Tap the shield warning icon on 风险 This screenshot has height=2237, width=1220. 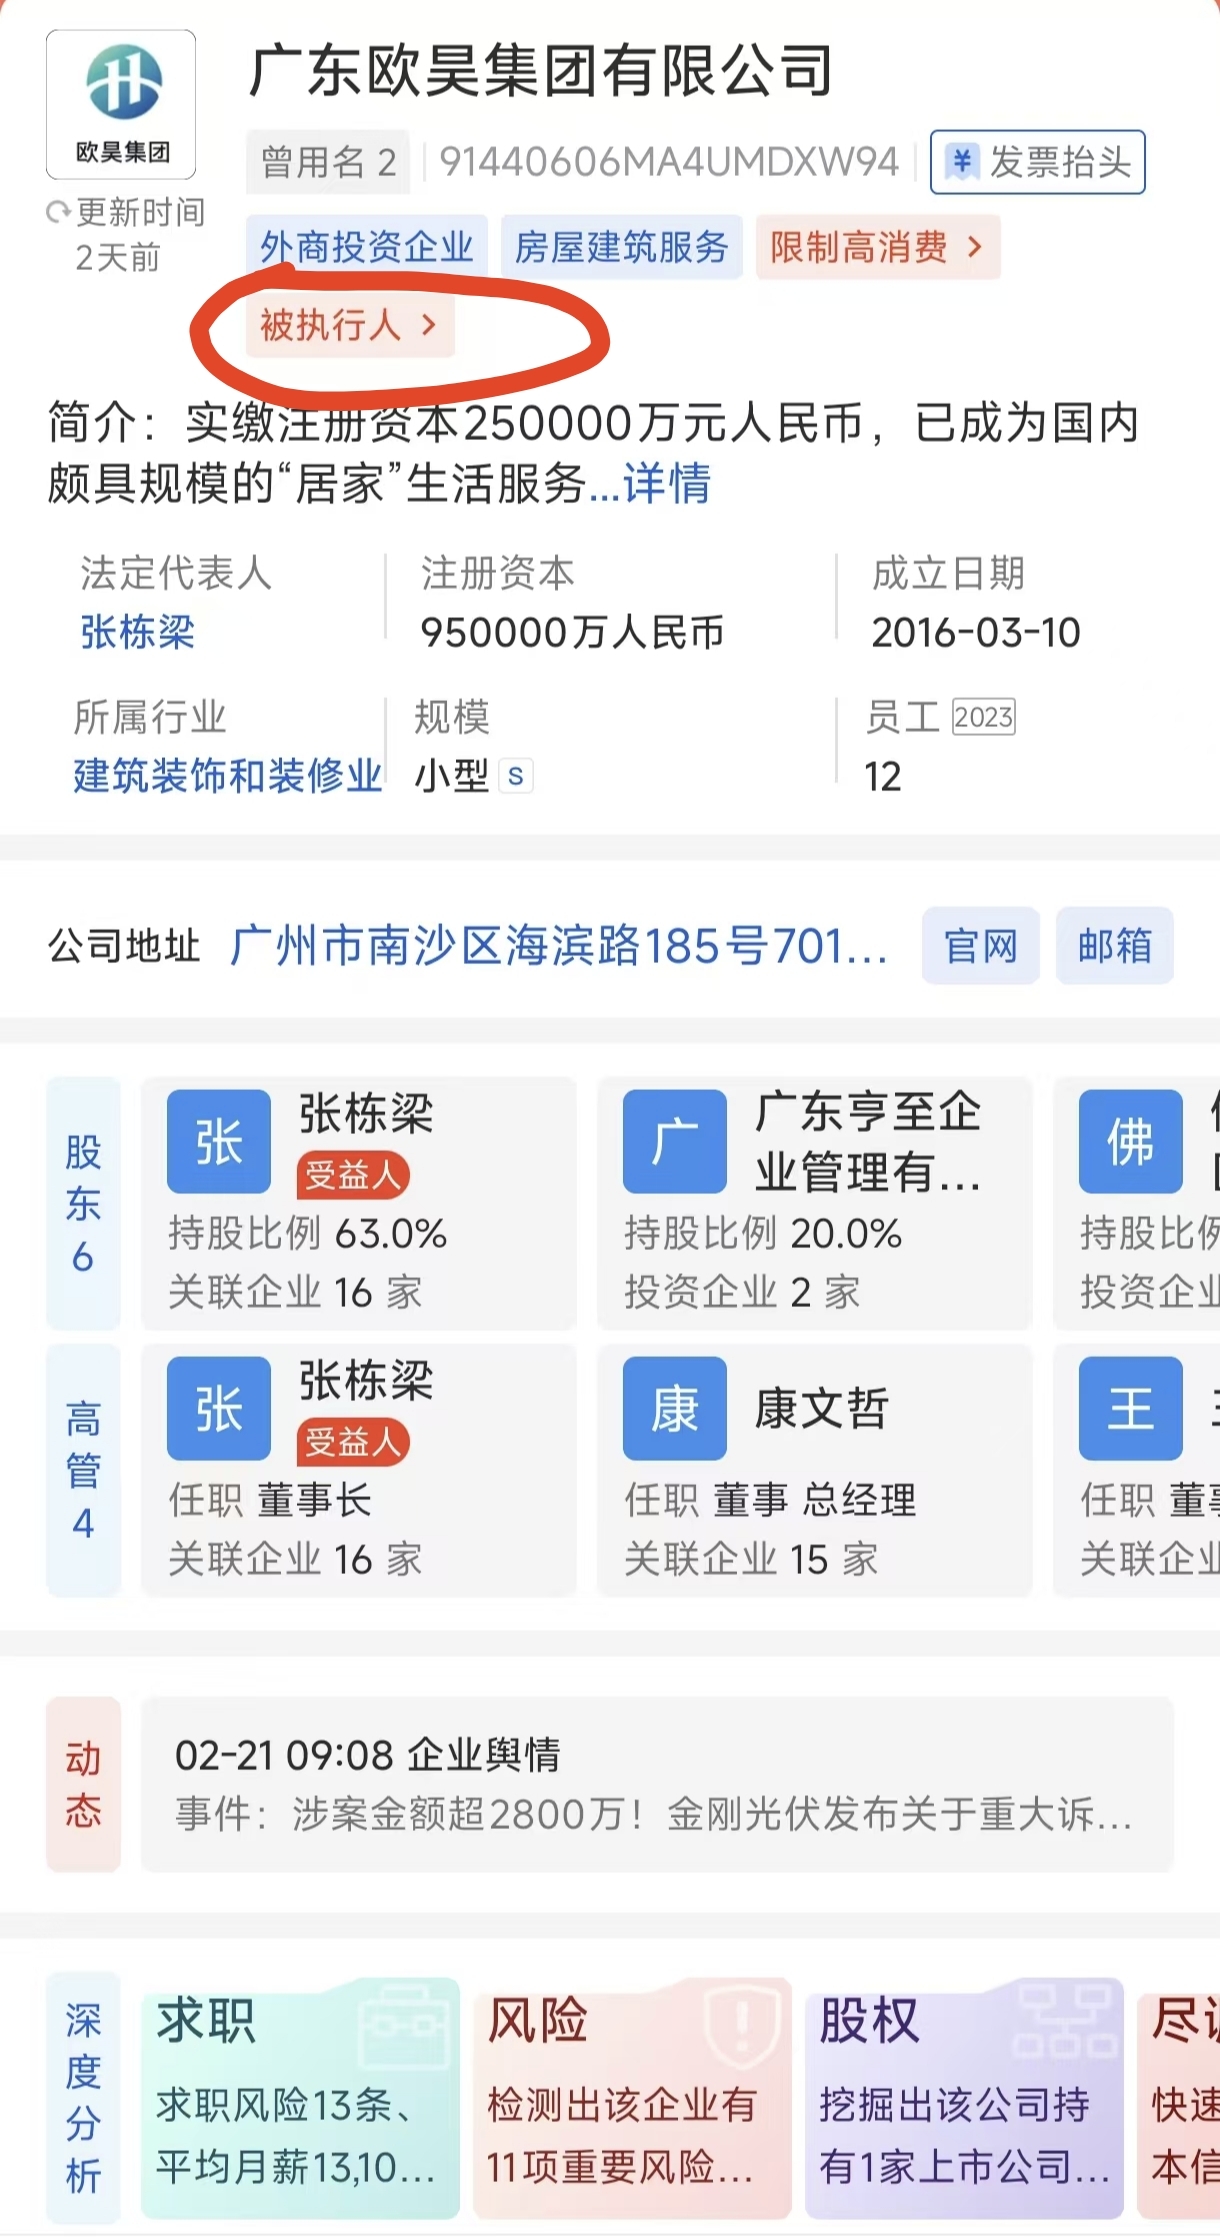click(x=741, y=2026)
